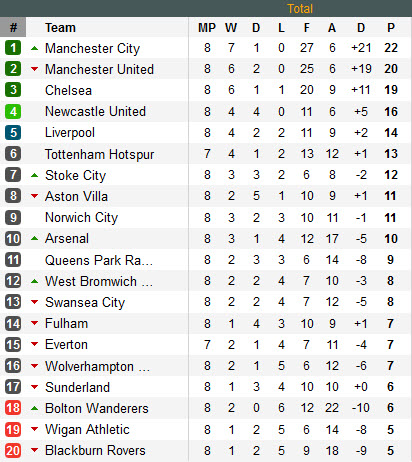Image resolution: width=412 pixels, height=462 pixels.
Task: Click the red rank 20 badge
Action: tap(13, 451)
